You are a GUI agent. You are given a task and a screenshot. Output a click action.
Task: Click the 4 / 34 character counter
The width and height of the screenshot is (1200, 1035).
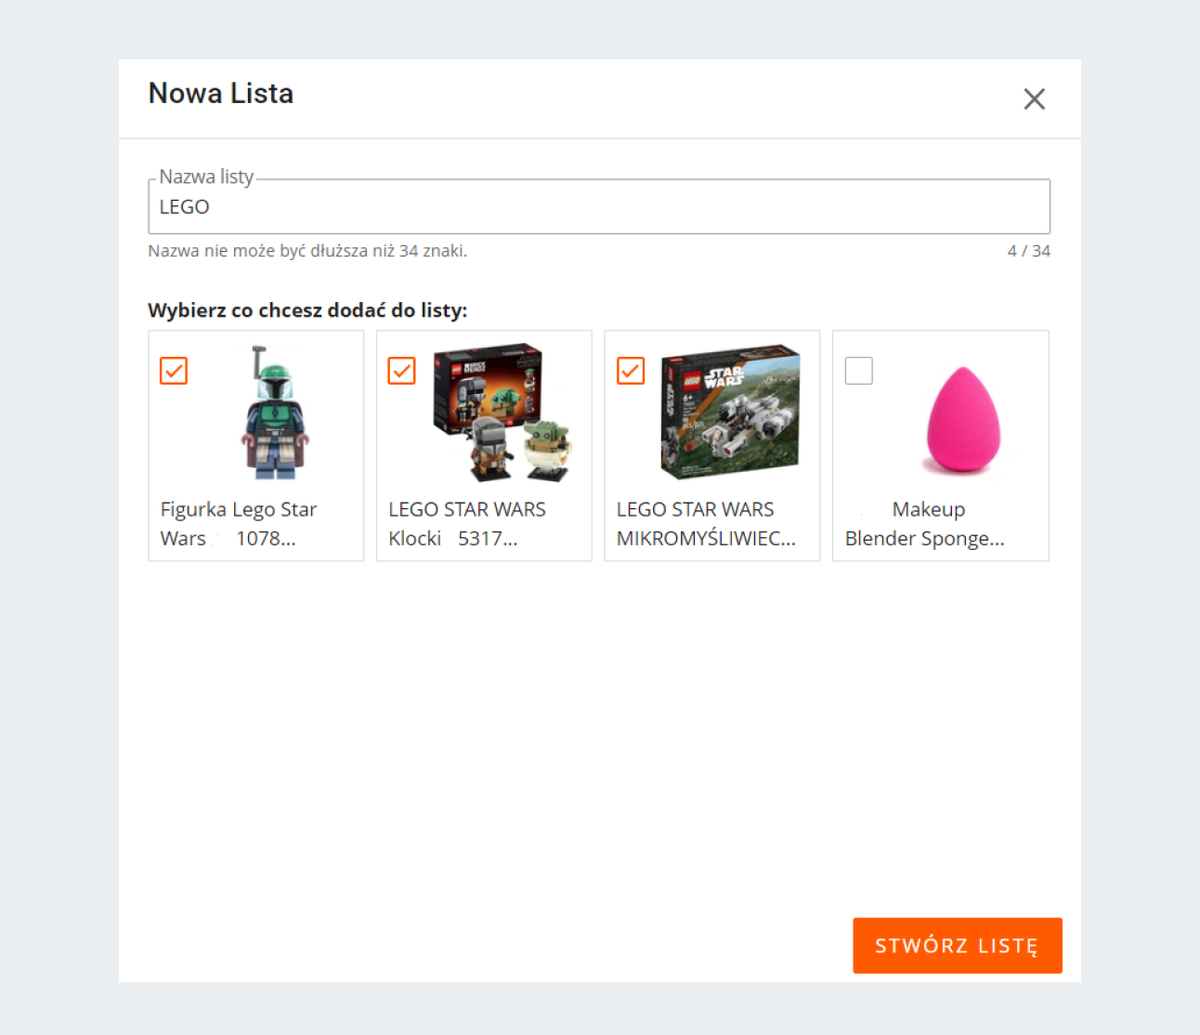[1029, 251]
